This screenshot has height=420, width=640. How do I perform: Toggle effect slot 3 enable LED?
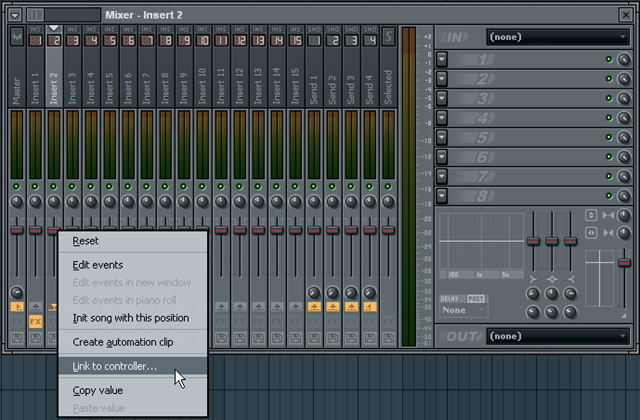tap(609, 99)
